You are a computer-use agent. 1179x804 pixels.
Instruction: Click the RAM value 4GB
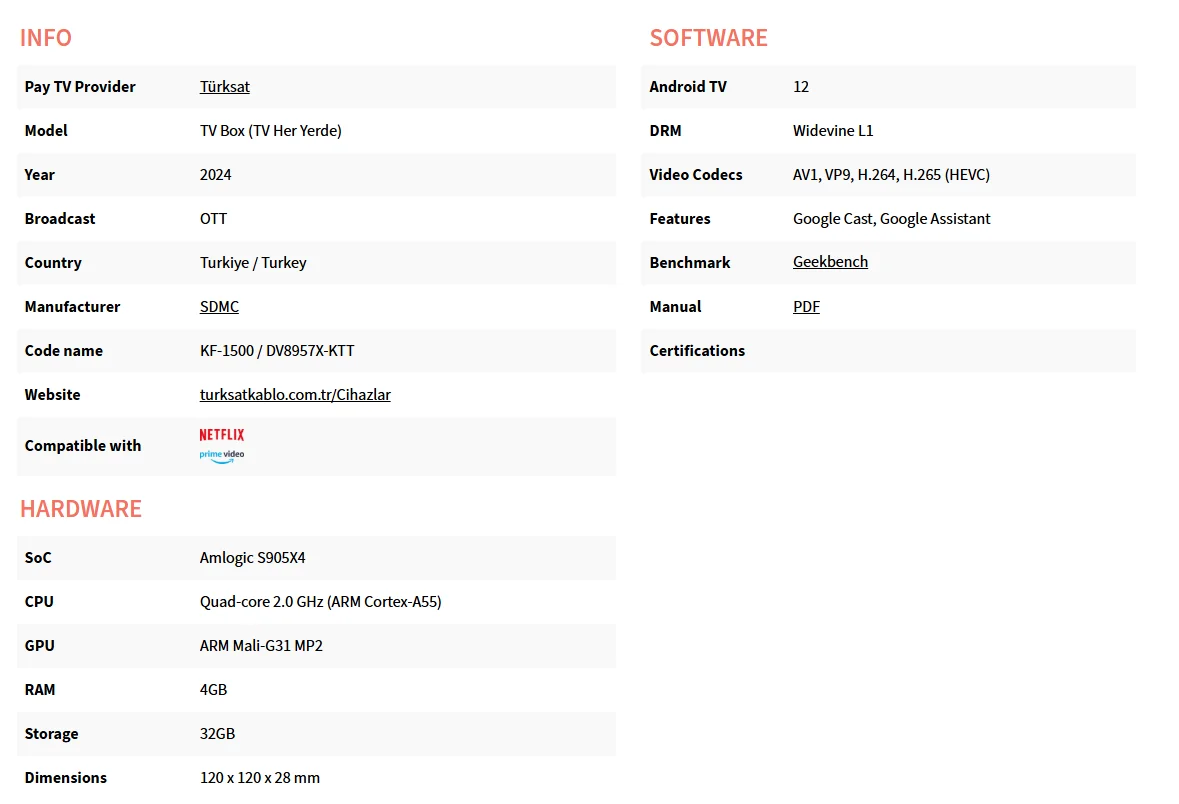click(213, 690)
